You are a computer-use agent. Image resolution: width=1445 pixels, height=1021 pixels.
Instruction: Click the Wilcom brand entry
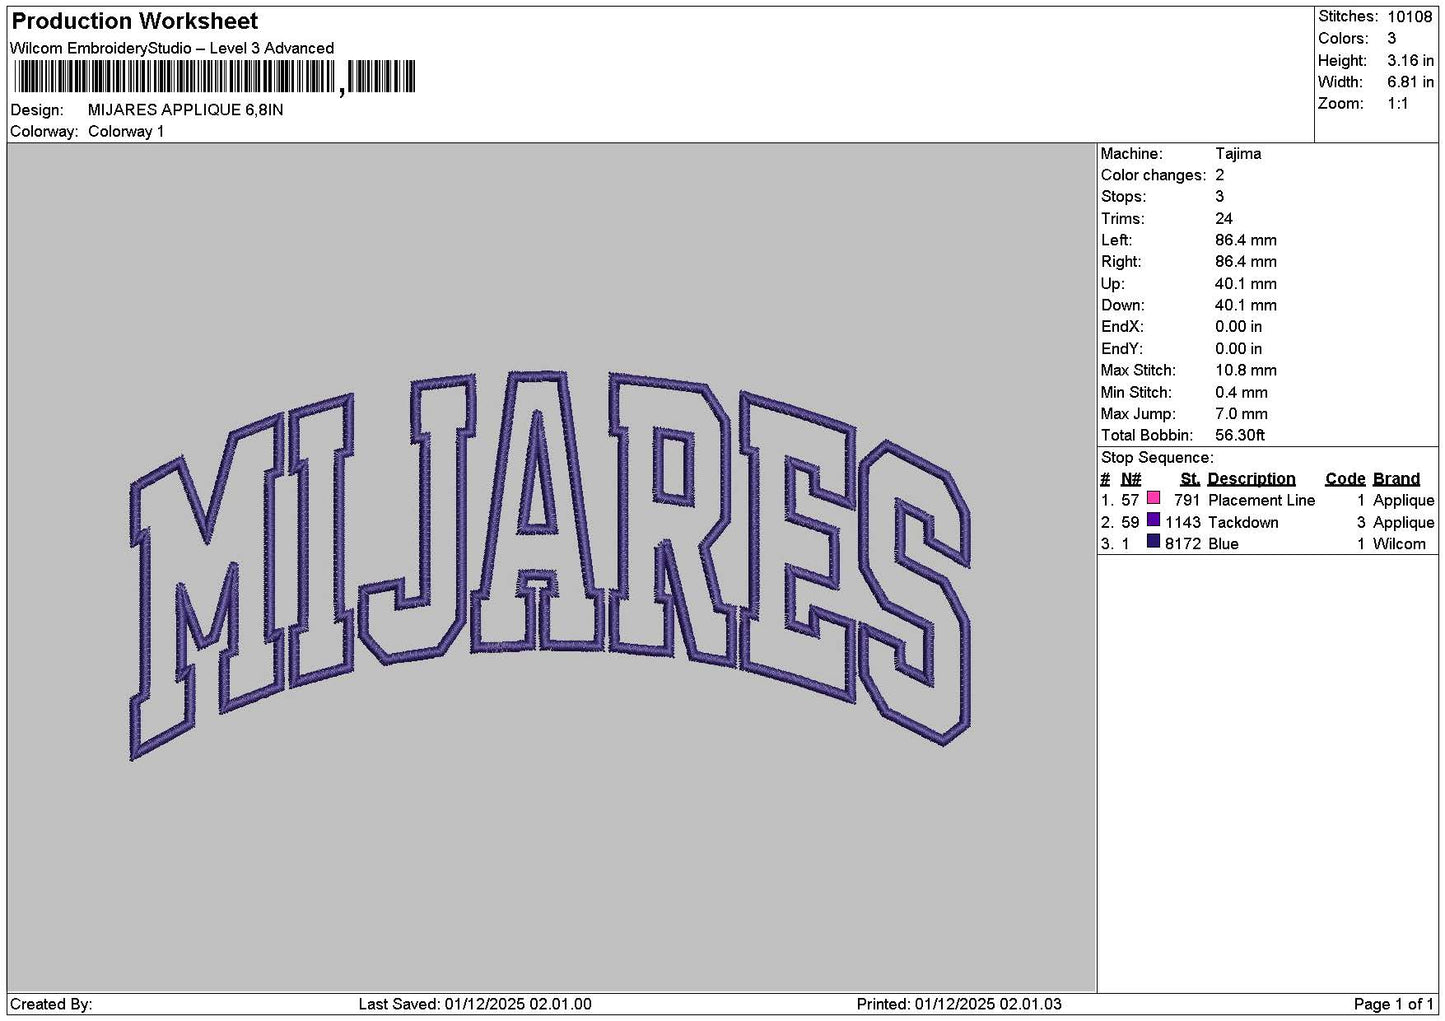click(x=1399, y=544)
